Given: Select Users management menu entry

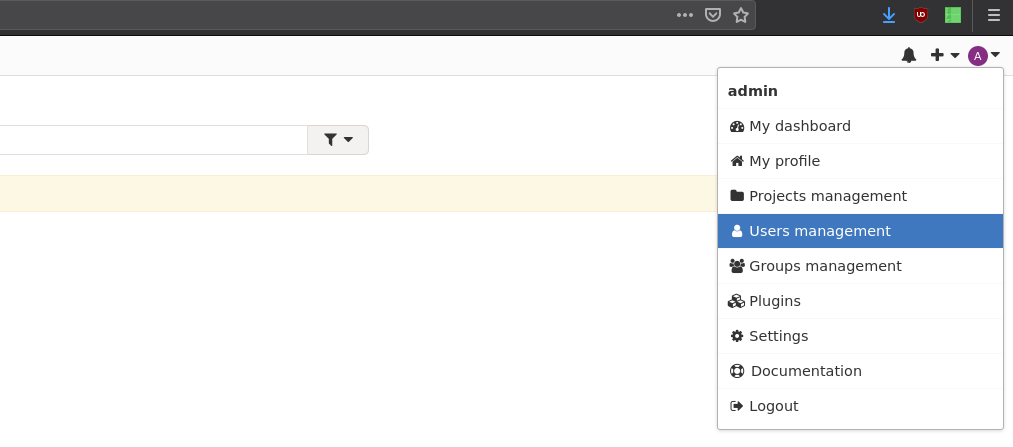Looking at the screenshot, I should pyautogui.click(x=860, y=231).
